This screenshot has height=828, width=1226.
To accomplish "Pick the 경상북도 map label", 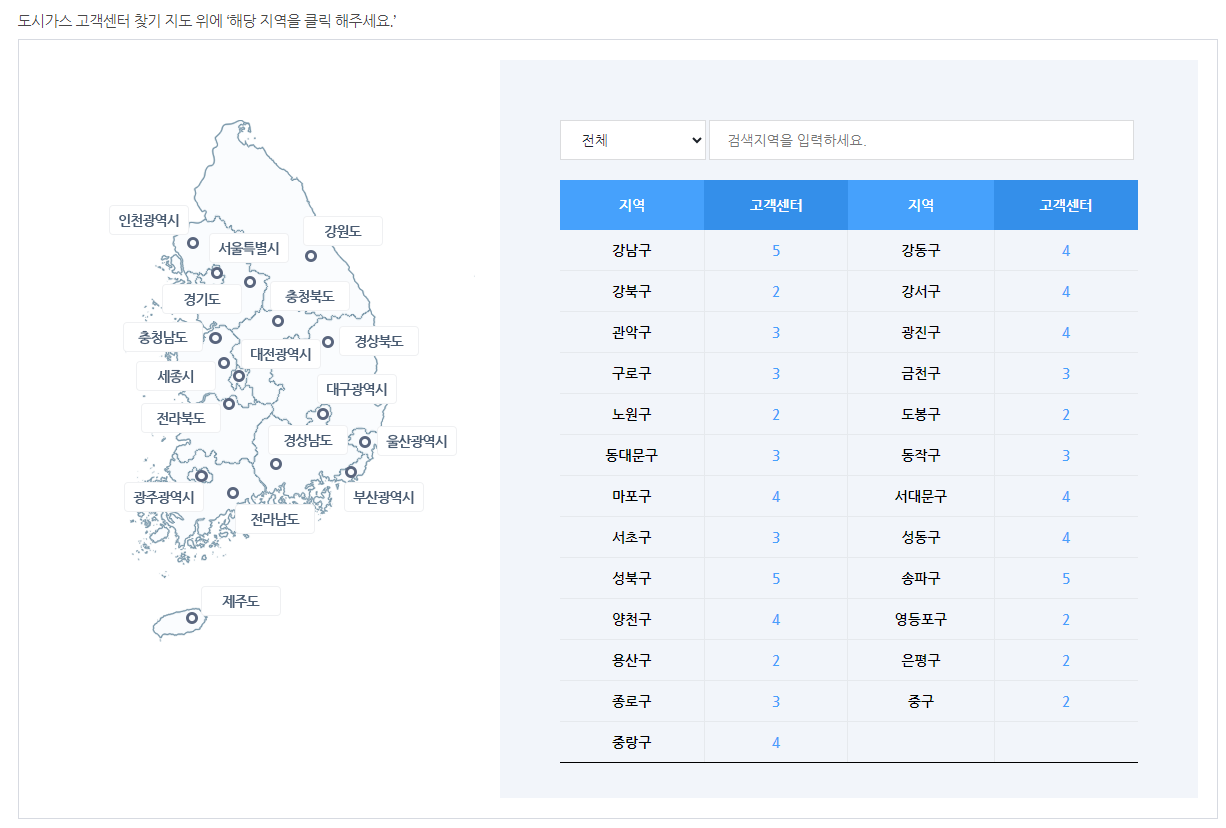I will pyautogui.click(x=379, y=341).
